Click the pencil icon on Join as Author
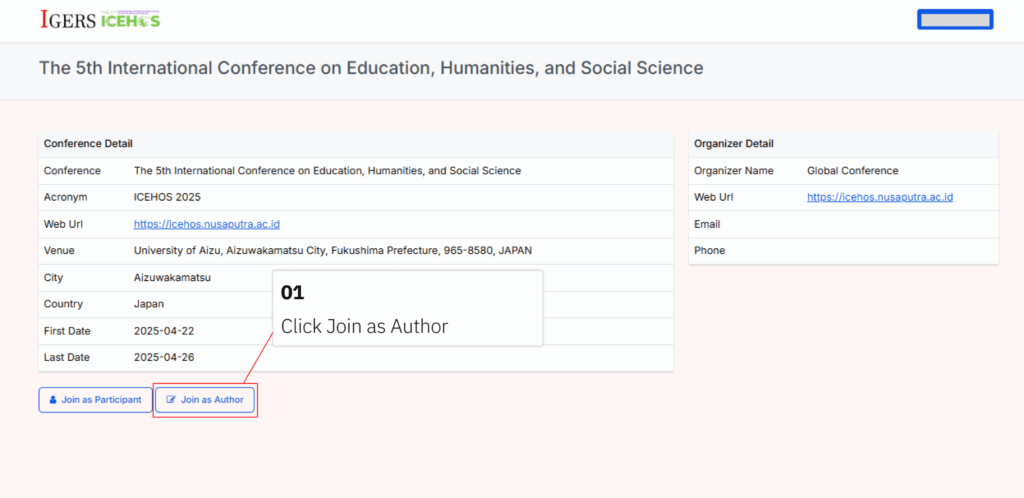1024x498 pixels. tap(171, 400)
